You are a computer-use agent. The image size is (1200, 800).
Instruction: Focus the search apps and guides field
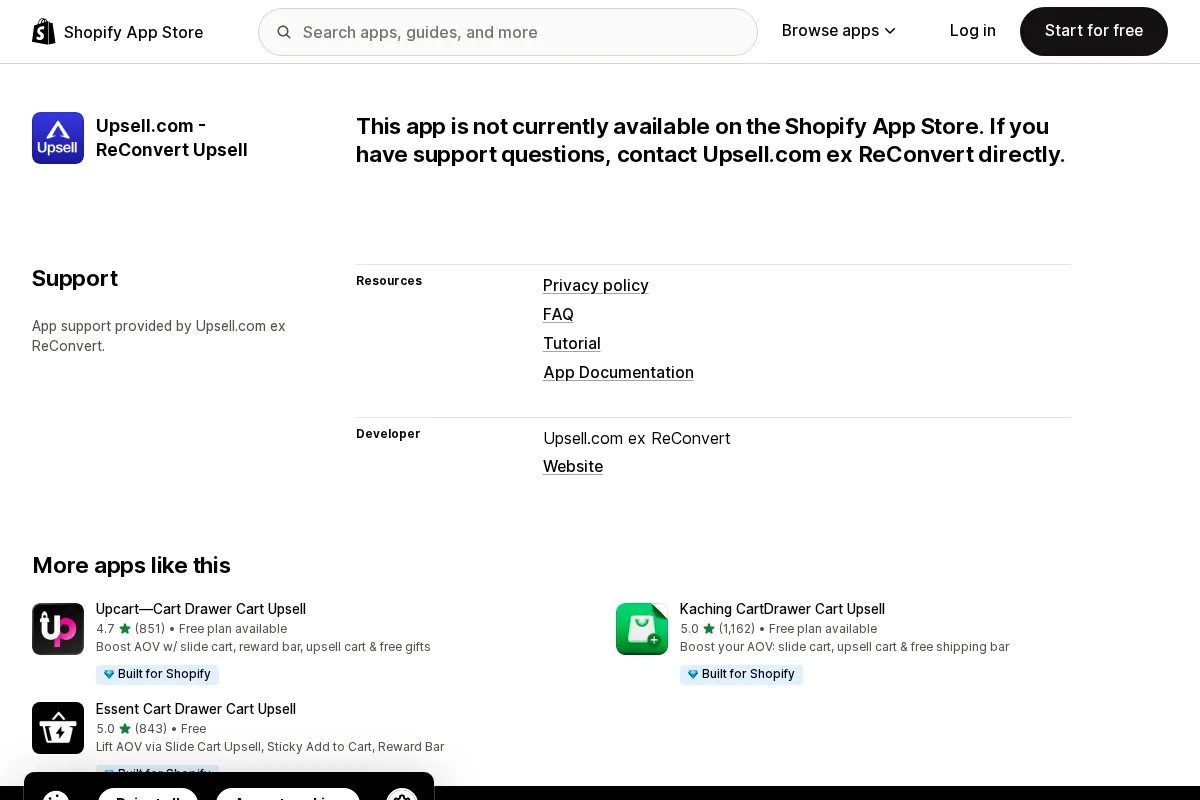(x=508, y=32)
